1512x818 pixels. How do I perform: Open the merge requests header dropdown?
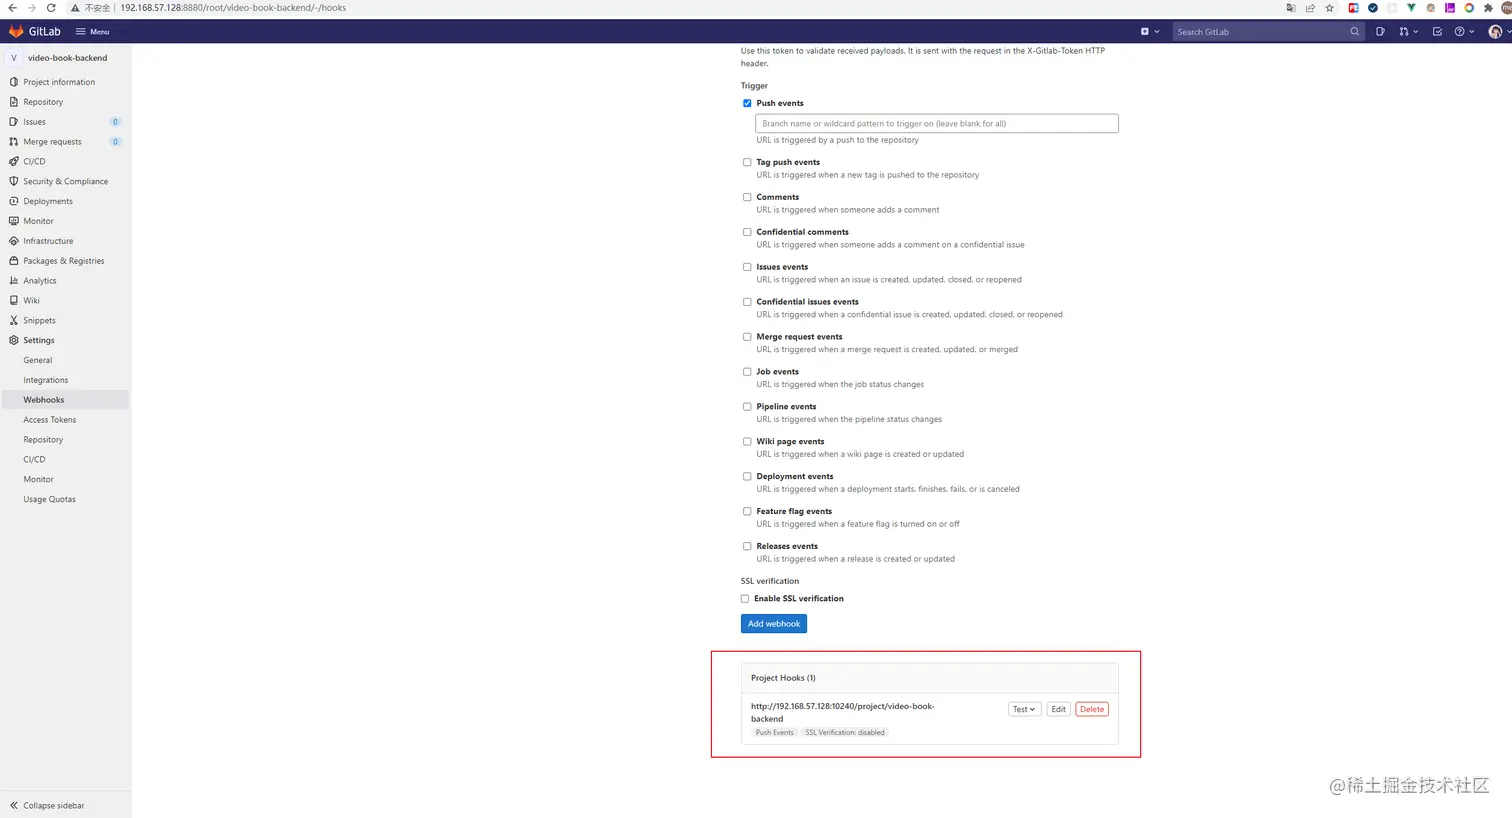1408,31
